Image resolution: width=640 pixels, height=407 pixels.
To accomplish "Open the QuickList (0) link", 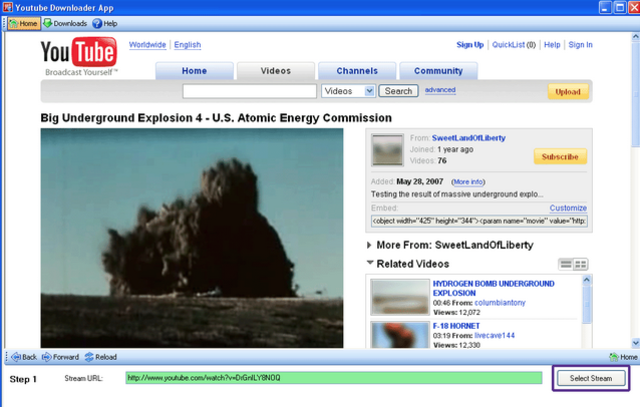I will (x=513, y=45).
